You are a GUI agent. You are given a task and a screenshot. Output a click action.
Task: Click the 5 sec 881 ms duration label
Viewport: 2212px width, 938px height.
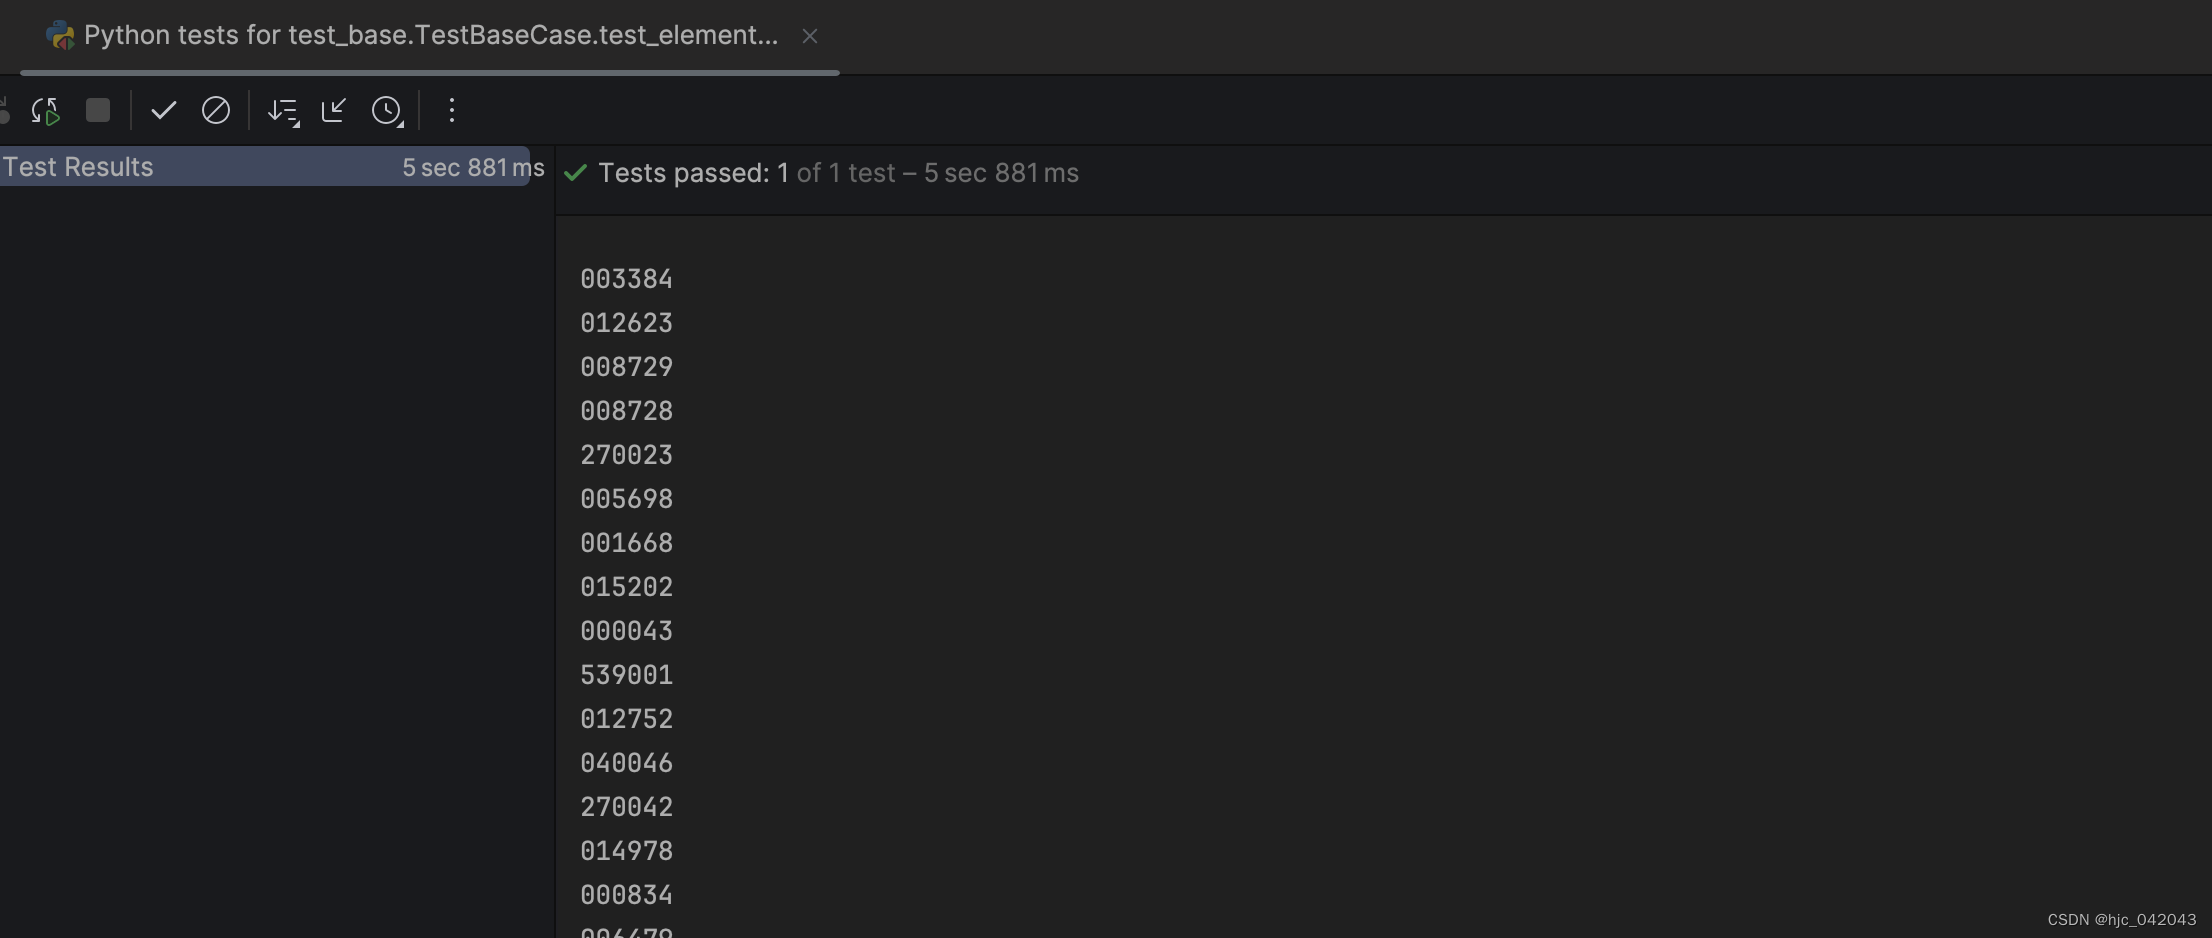tap(473, 168)
